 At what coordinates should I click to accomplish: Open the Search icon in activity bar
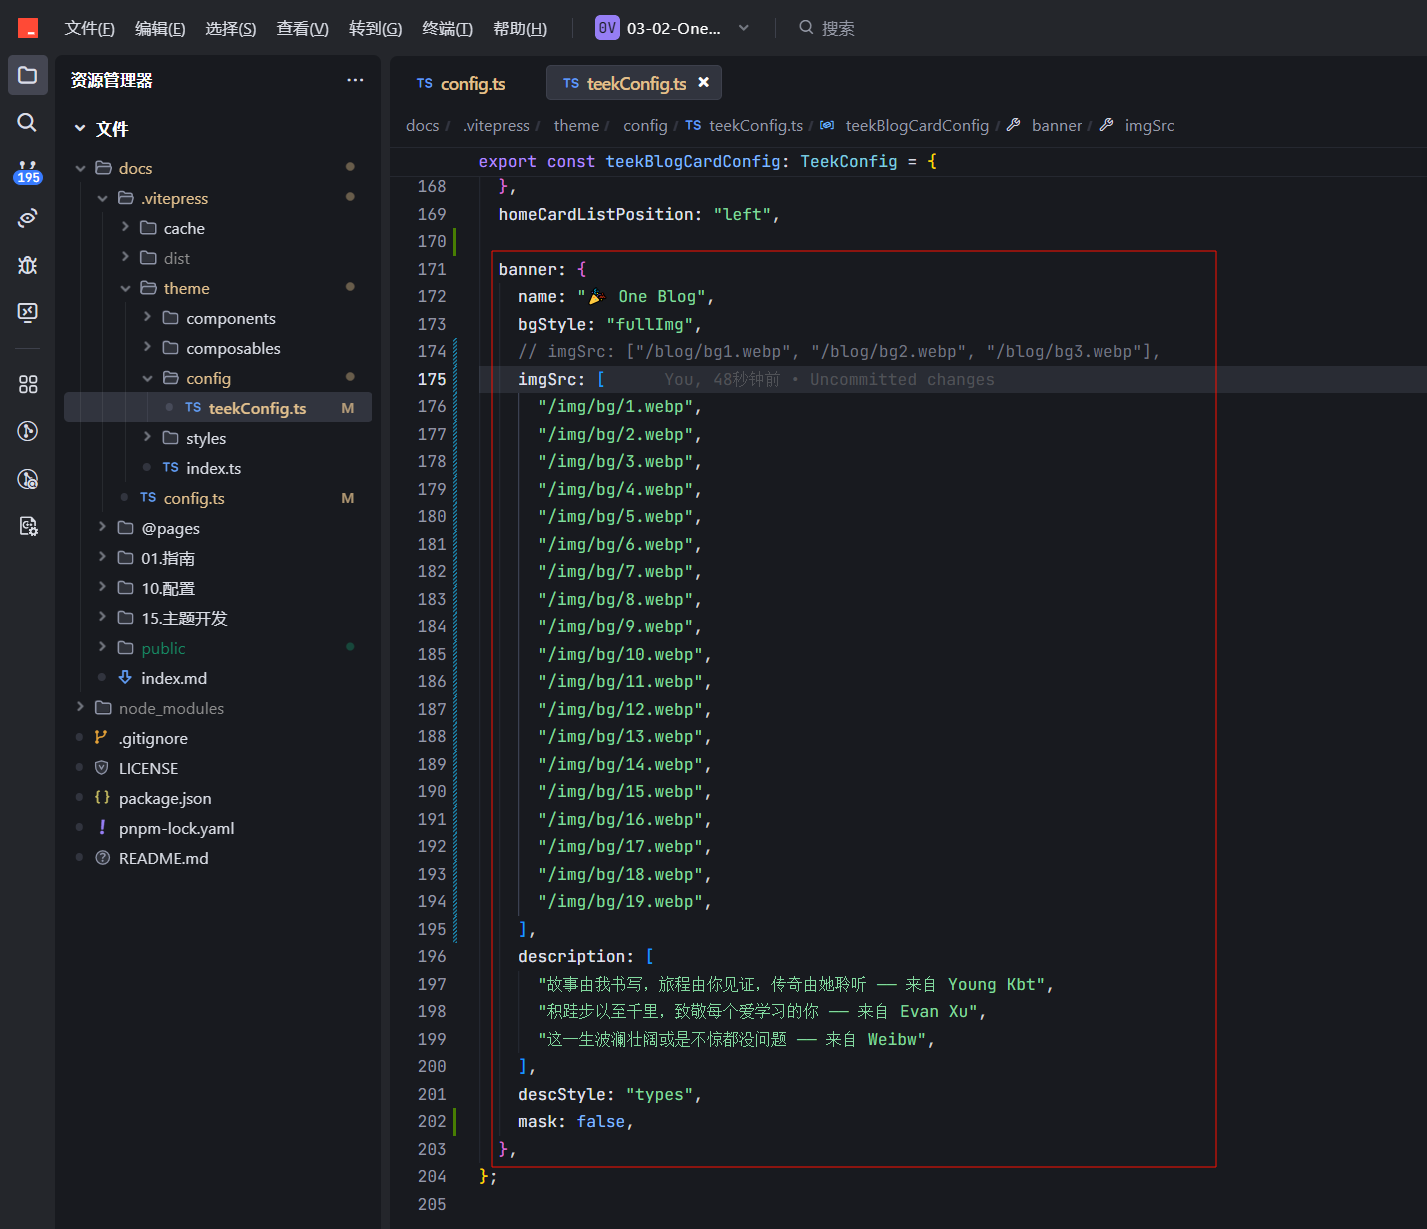pyautogui.click(x=28, y=122)
